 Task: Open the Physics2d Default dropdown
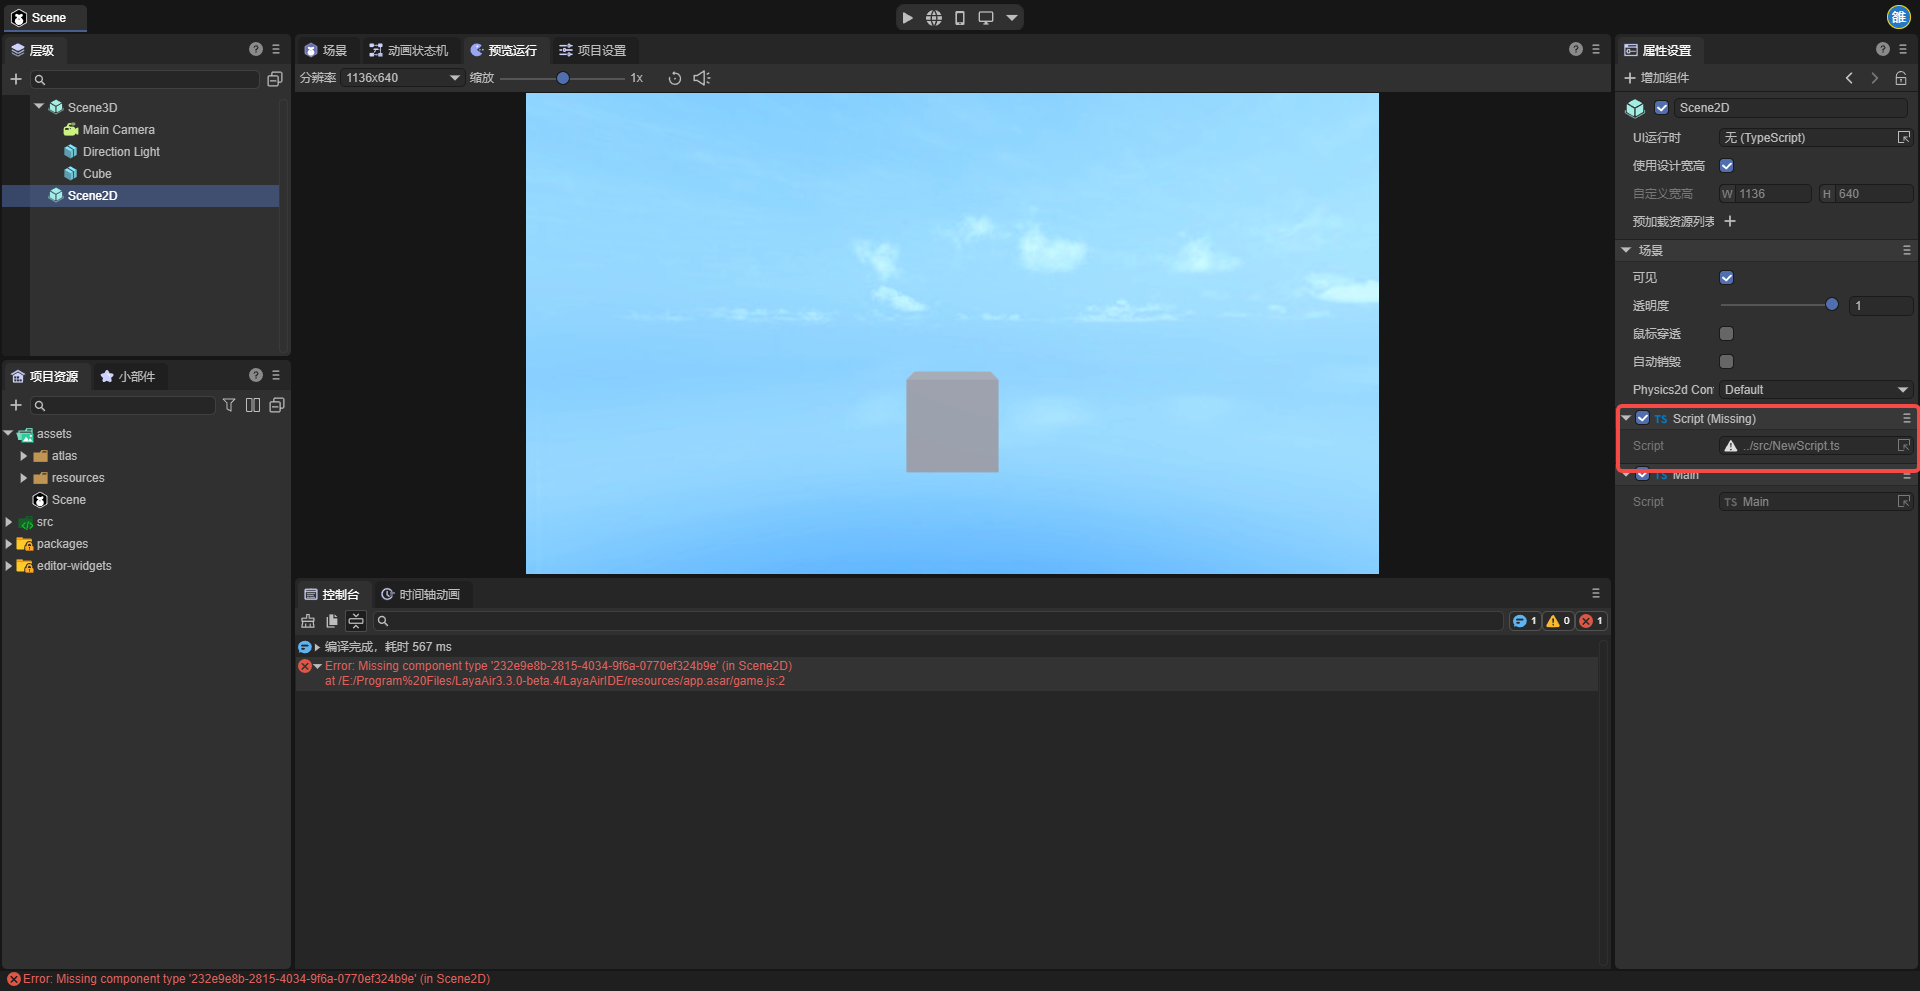(1815, 390)
